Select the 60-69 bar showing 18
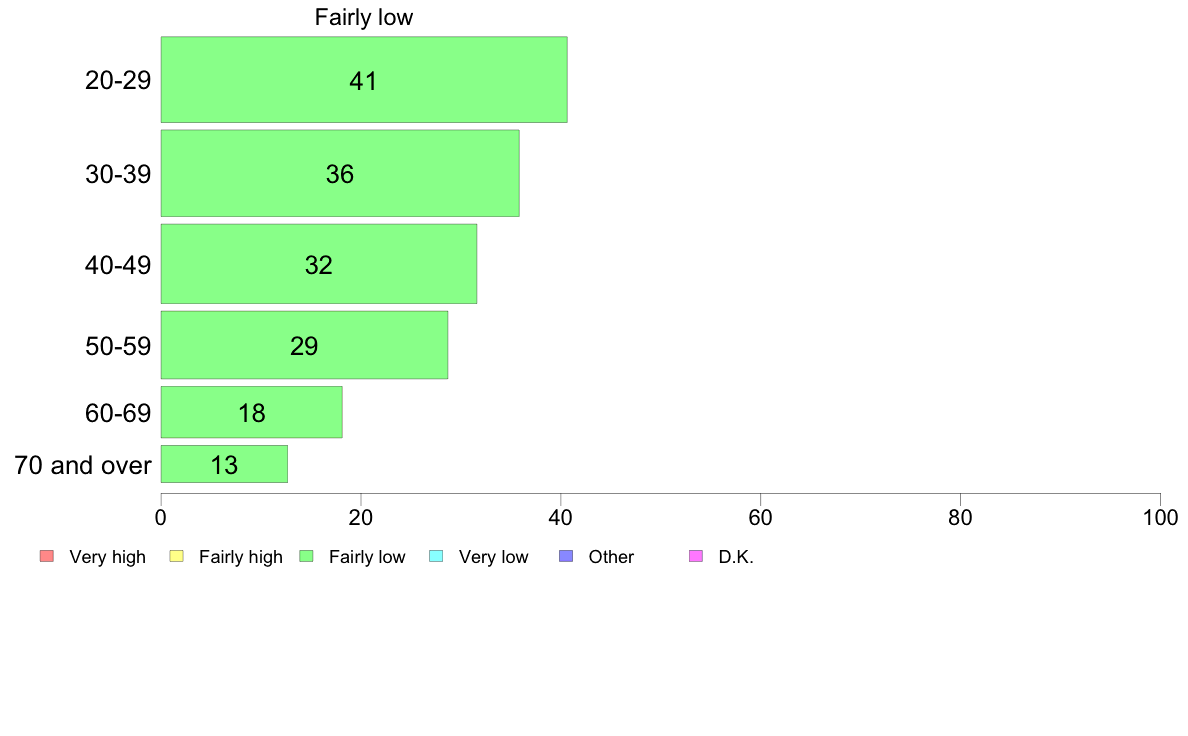Image resolution: width=1188 pixels, height=736 pixels. (252, 412)
